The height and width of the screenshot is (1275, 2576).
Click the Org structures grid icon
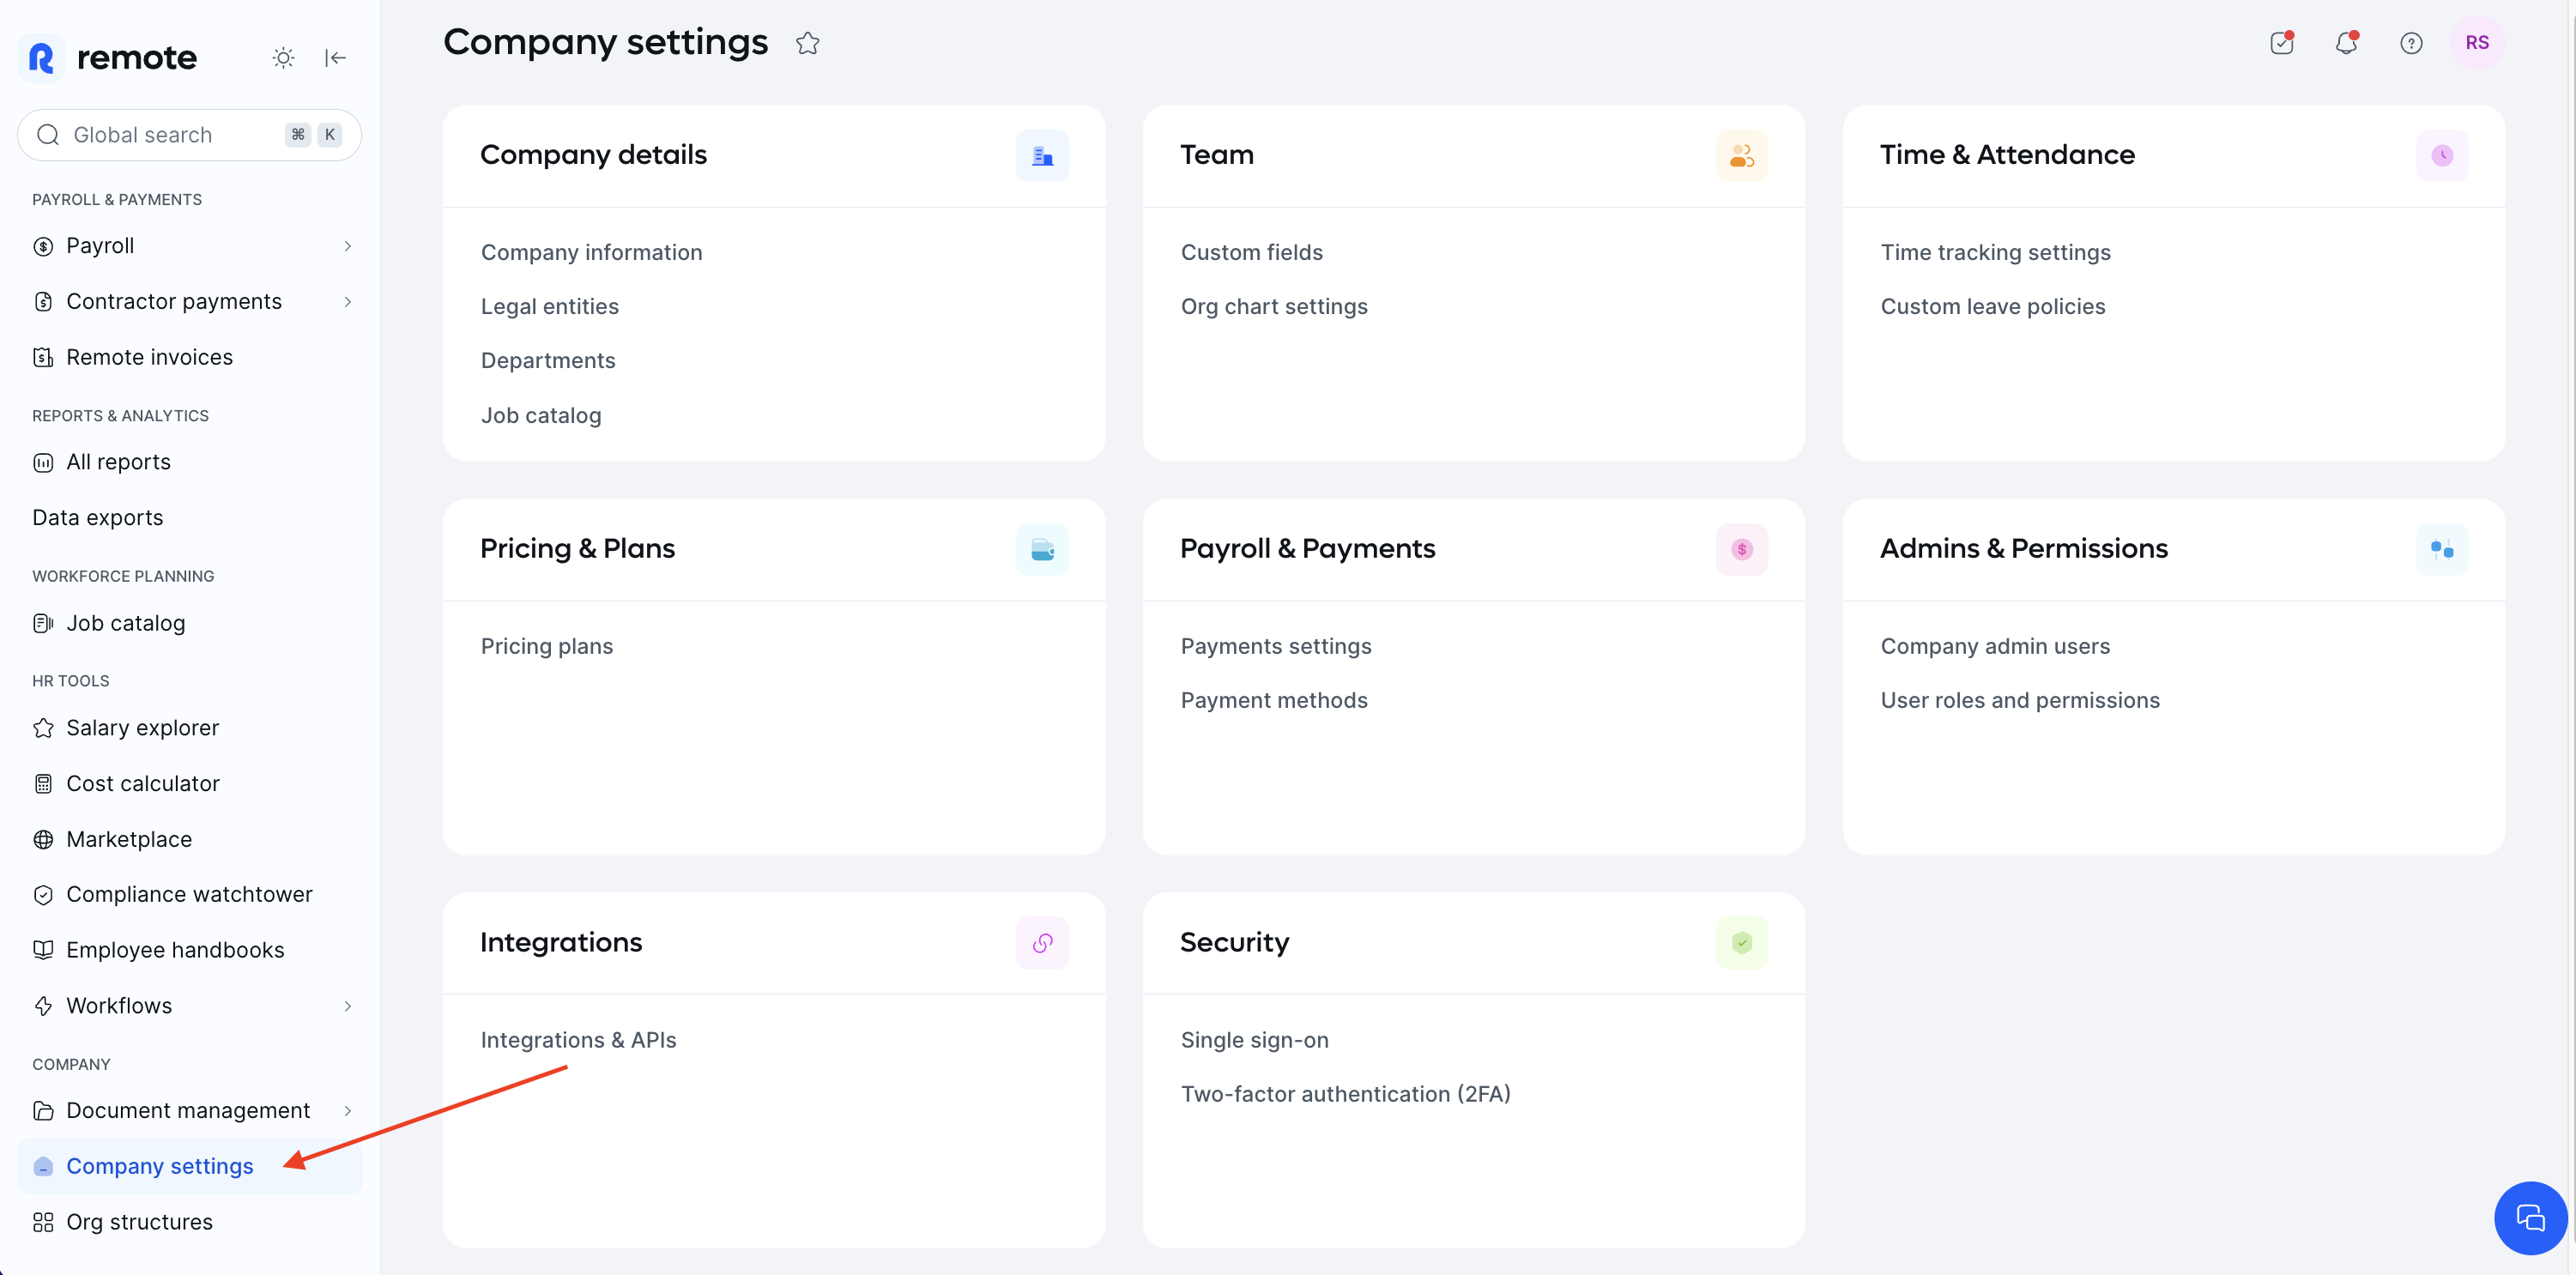pos(43,1222)
